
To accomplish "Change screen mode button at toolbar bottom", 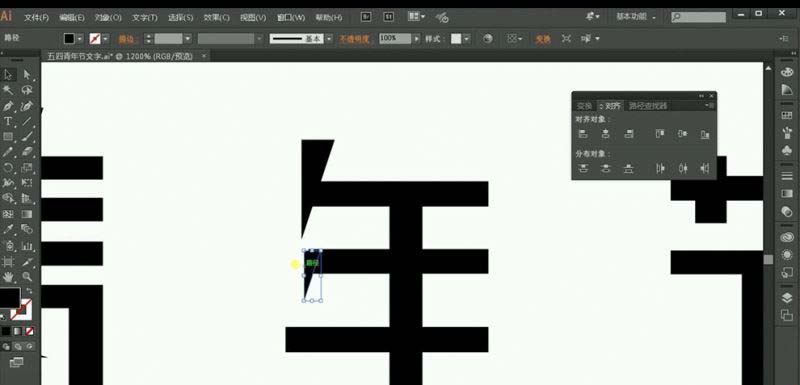I will pos(16,363).
